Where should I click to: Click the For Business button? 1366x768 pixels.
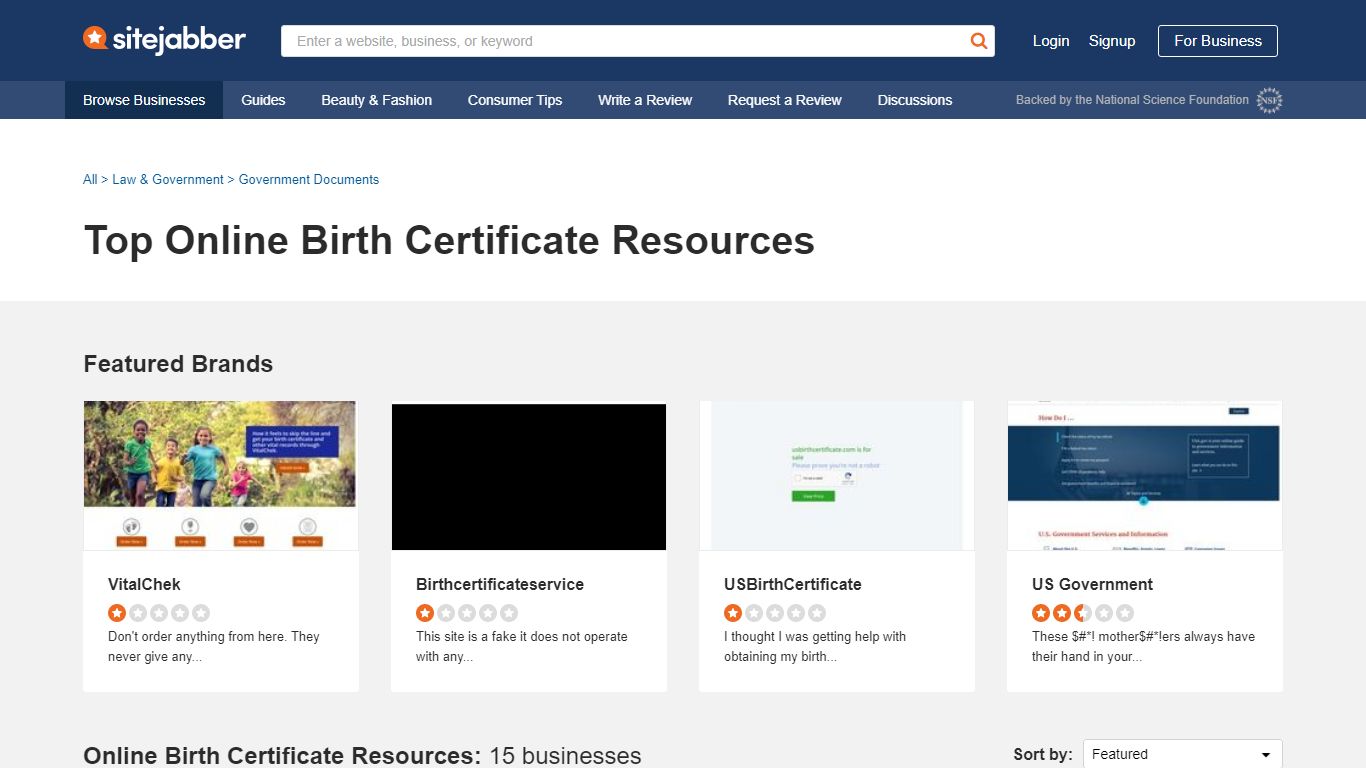pyautogui.click(x=1218, y=41)
